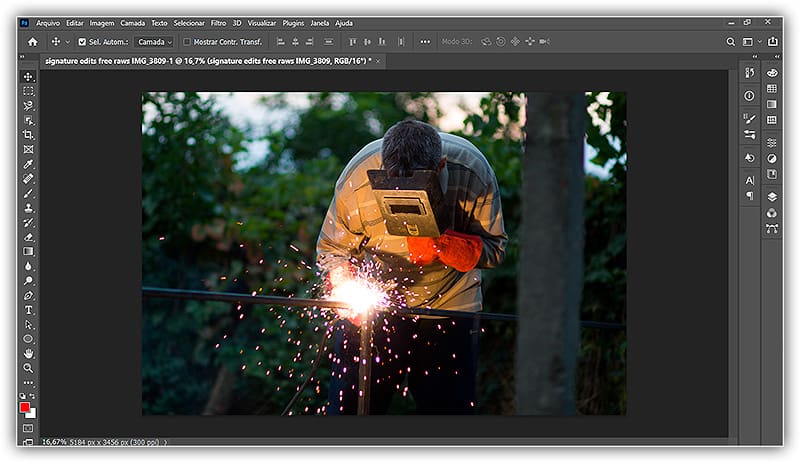Select the Dodge tool
Viewport: 800px width, 463px height.
(28, 281)
